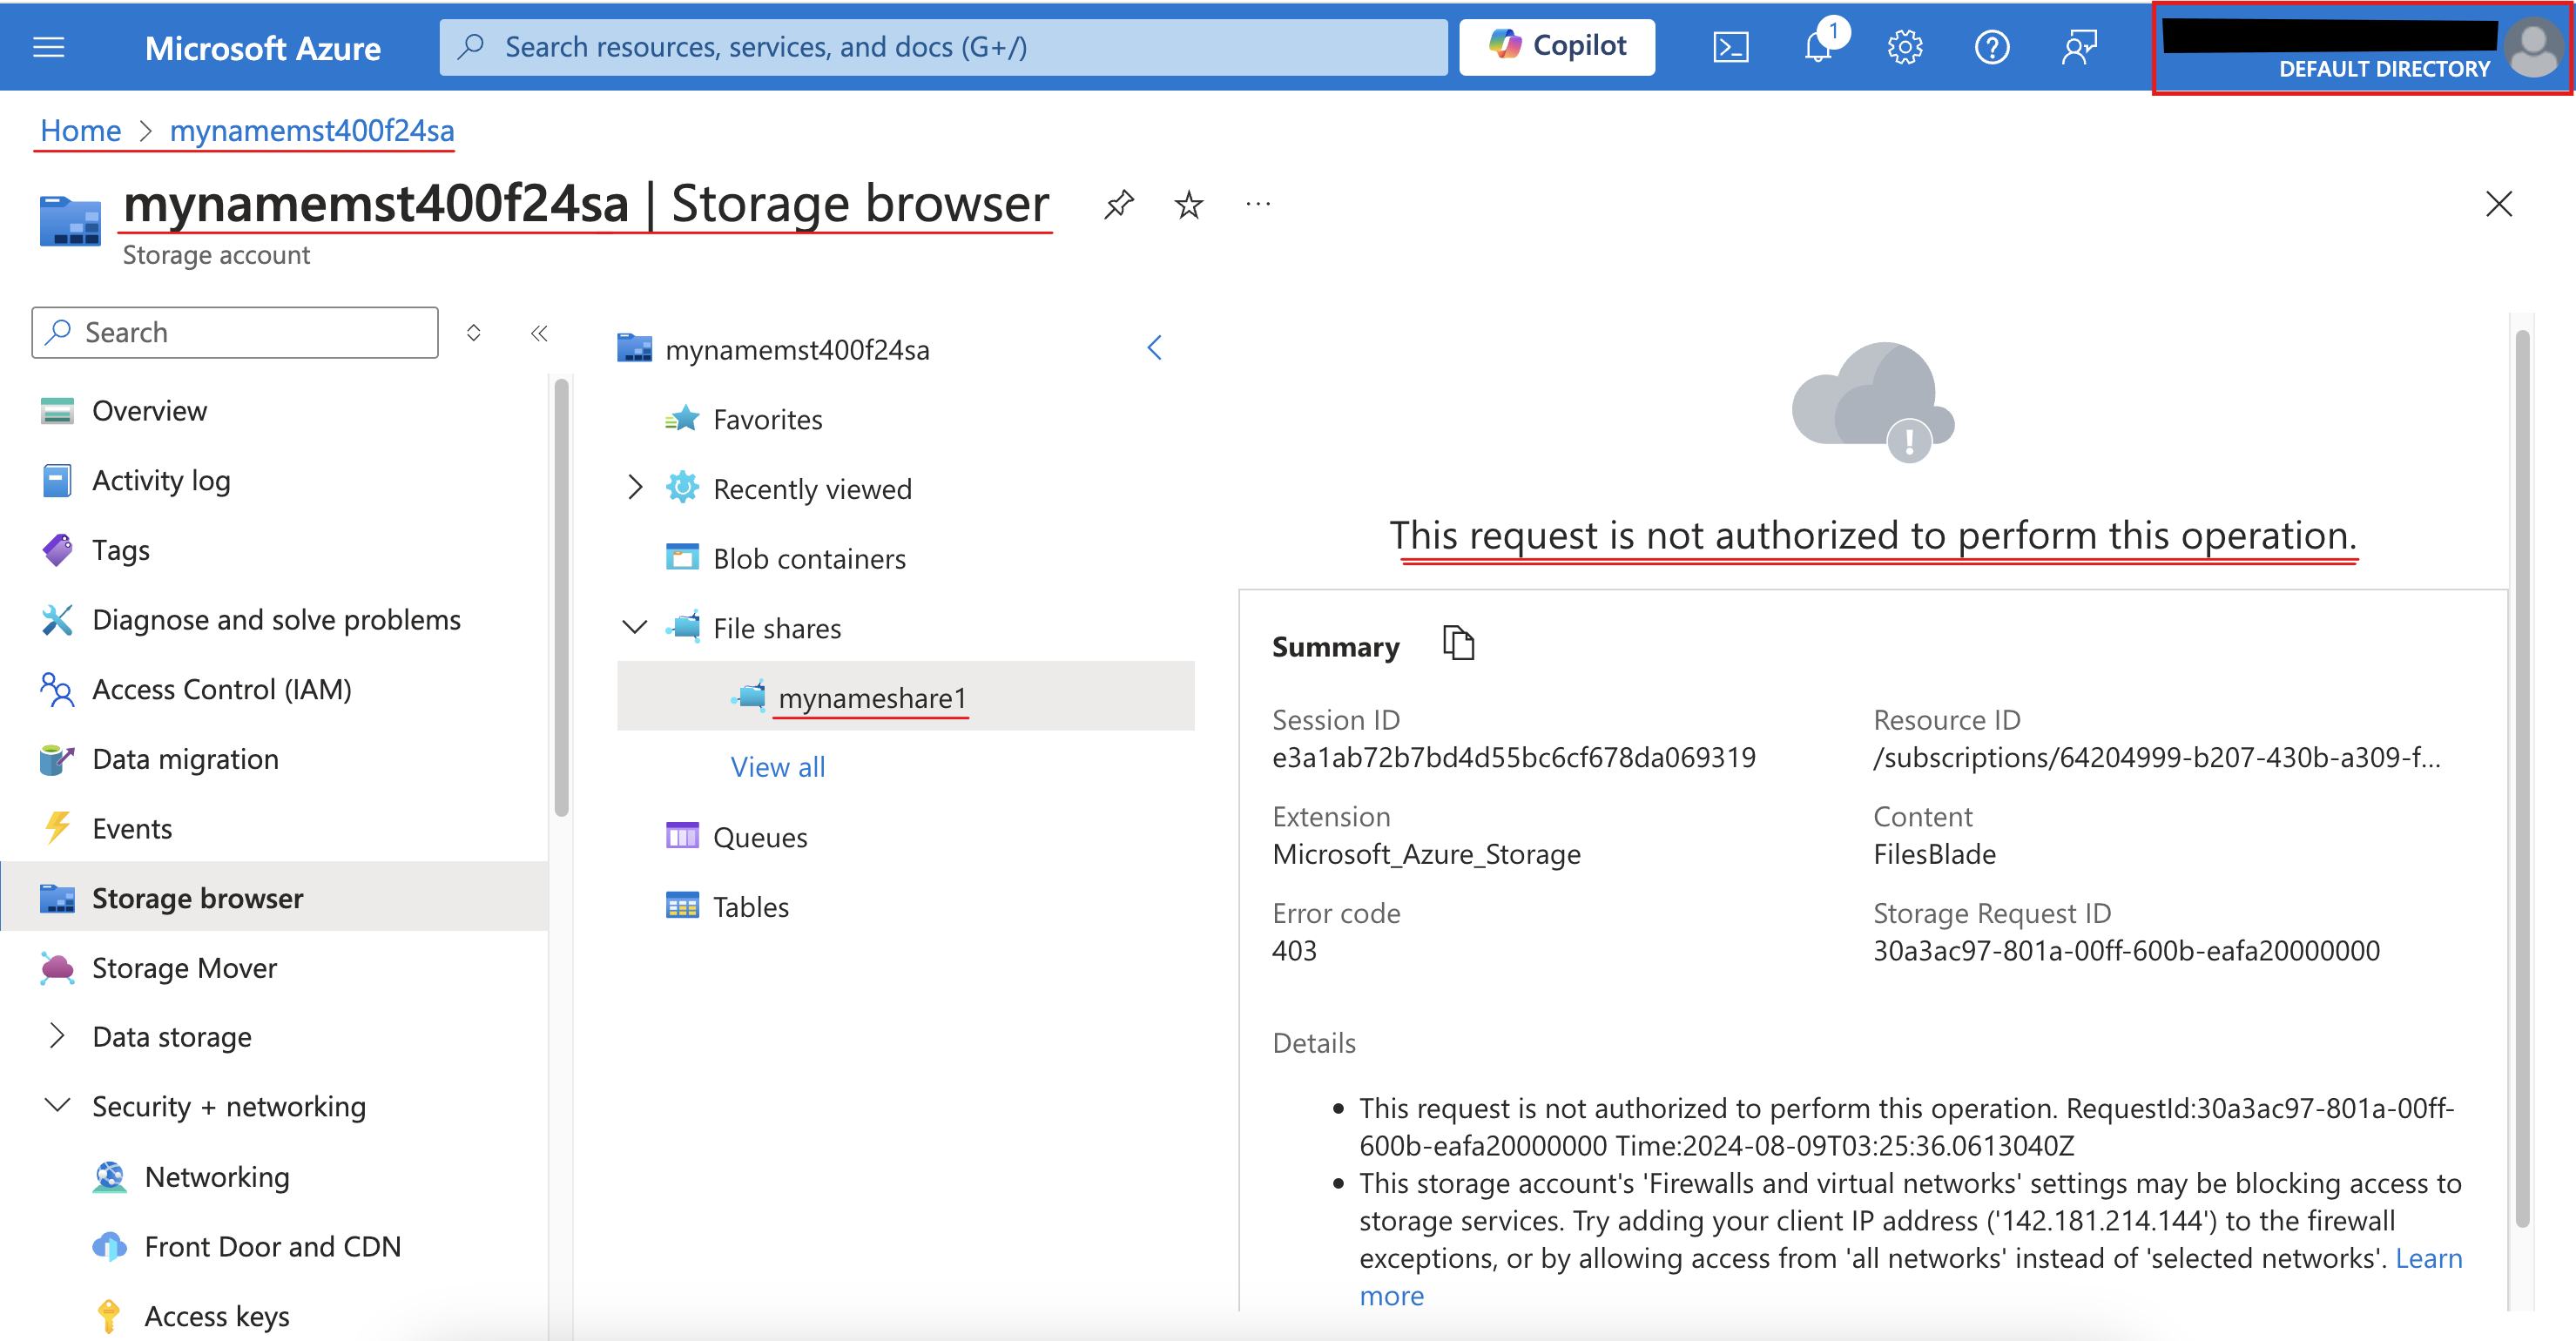Click the Events lightning icon
This screenshot has height=1341, width=2576.
tap(57, 828)
